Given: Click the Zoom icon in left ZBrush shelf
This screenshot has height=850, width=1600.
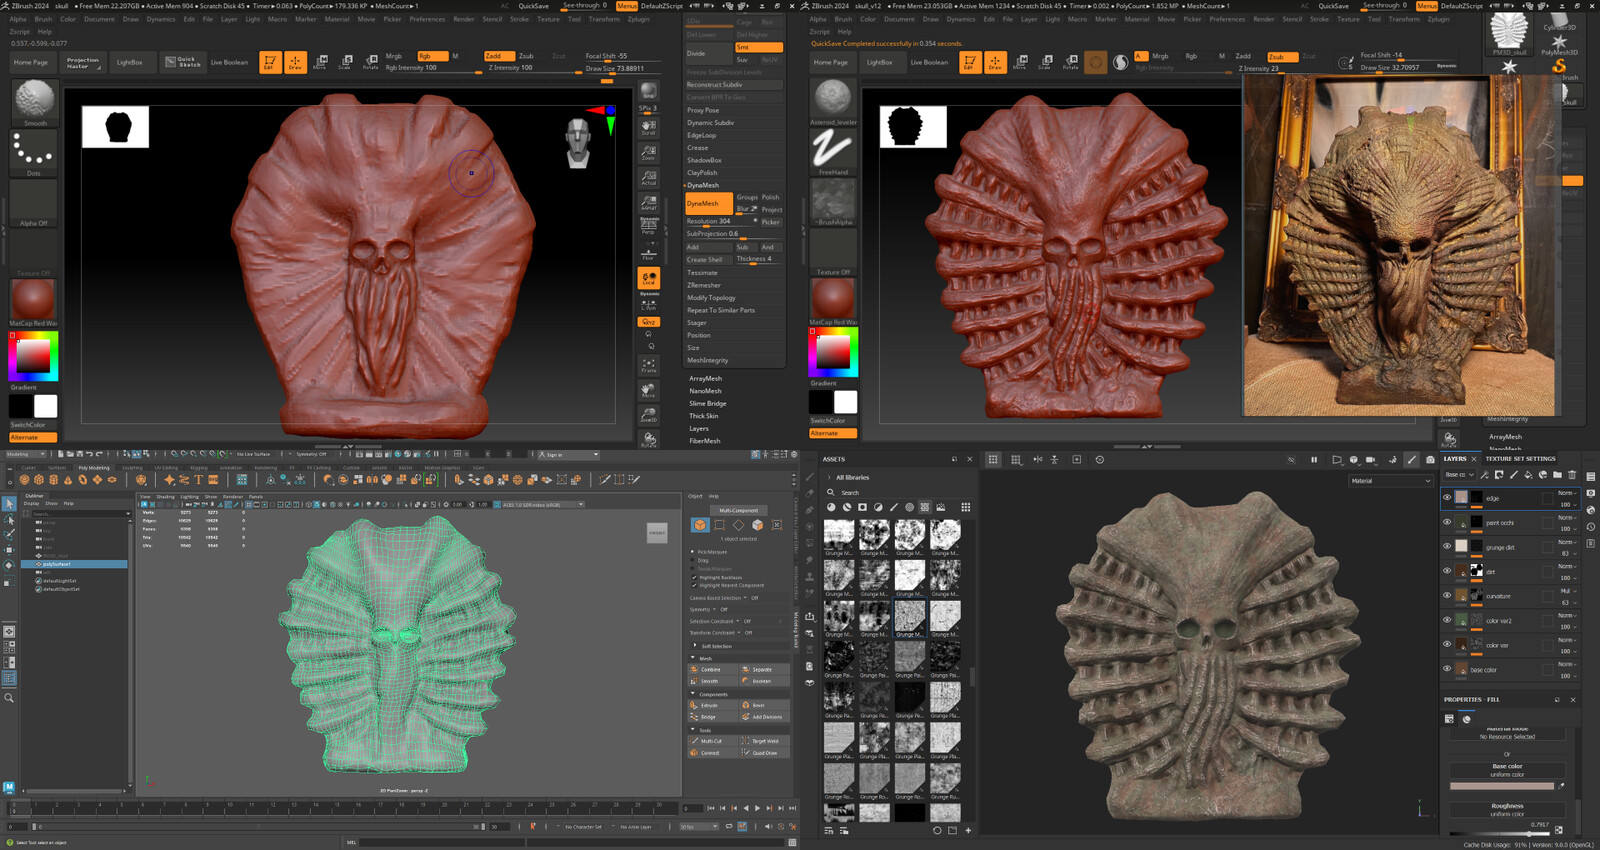Looking at the screenshot, I should (x=649, y=152).
